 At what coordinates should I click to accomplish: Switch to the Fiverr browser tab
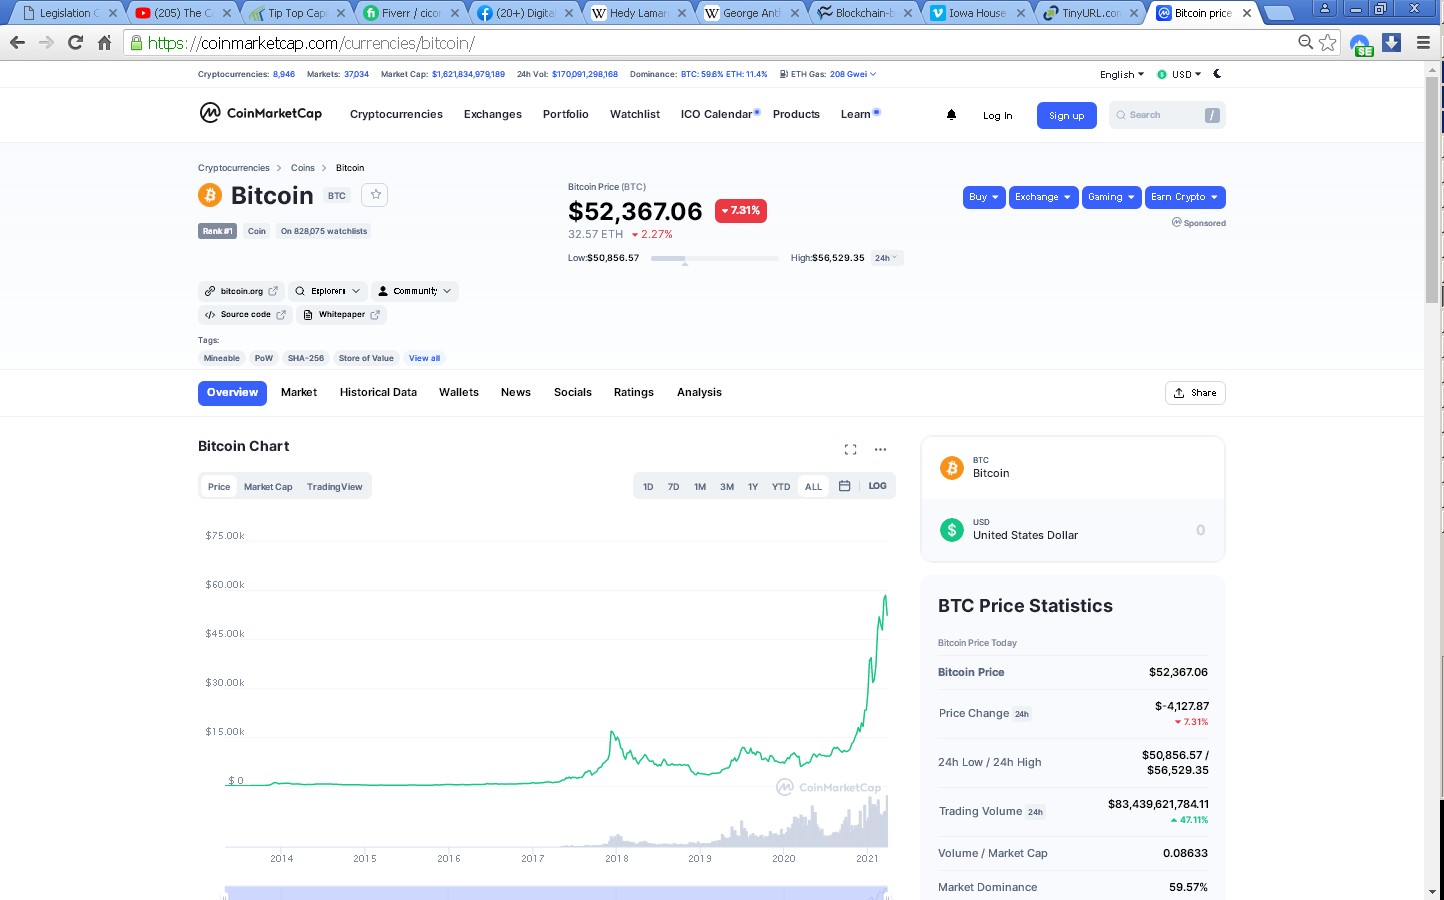pos(411,13)
